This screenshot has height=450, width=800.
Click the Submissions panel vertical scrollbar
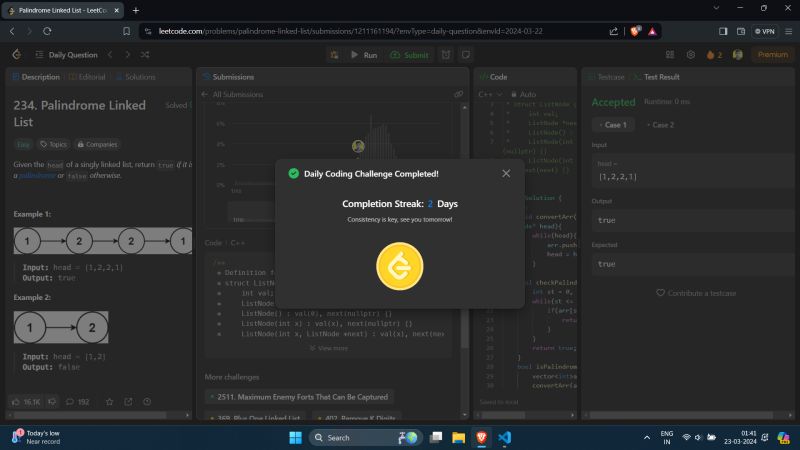coord(464,260)
